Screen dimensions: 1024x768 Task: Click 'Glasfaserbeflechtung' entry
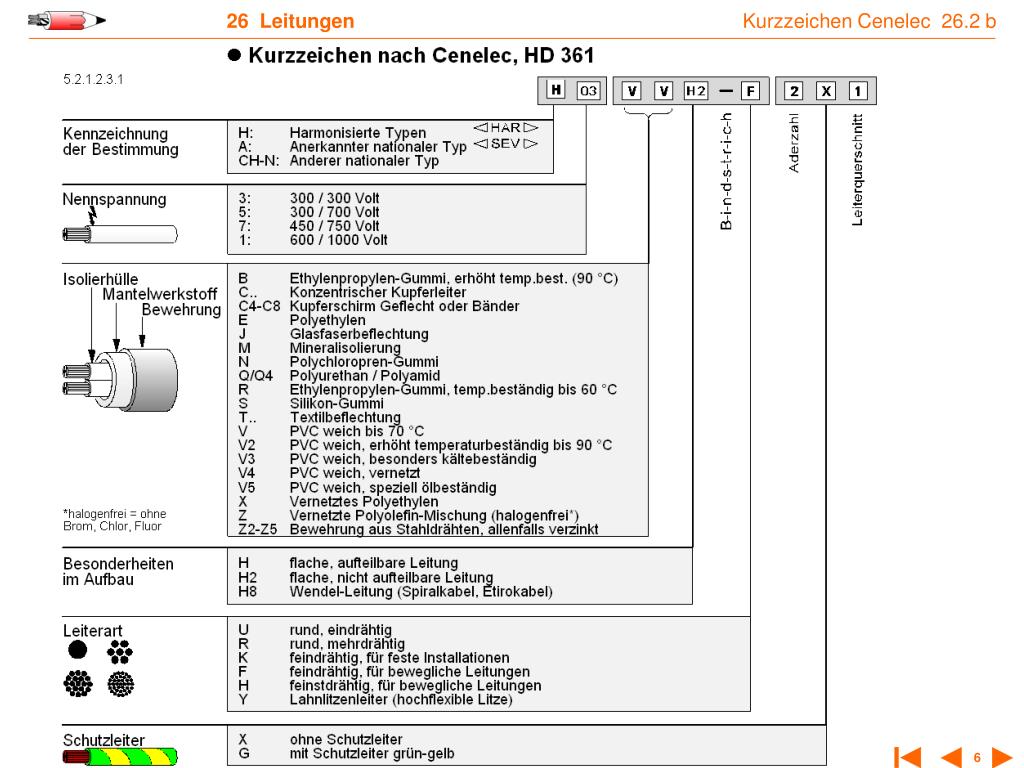point(359,334)
